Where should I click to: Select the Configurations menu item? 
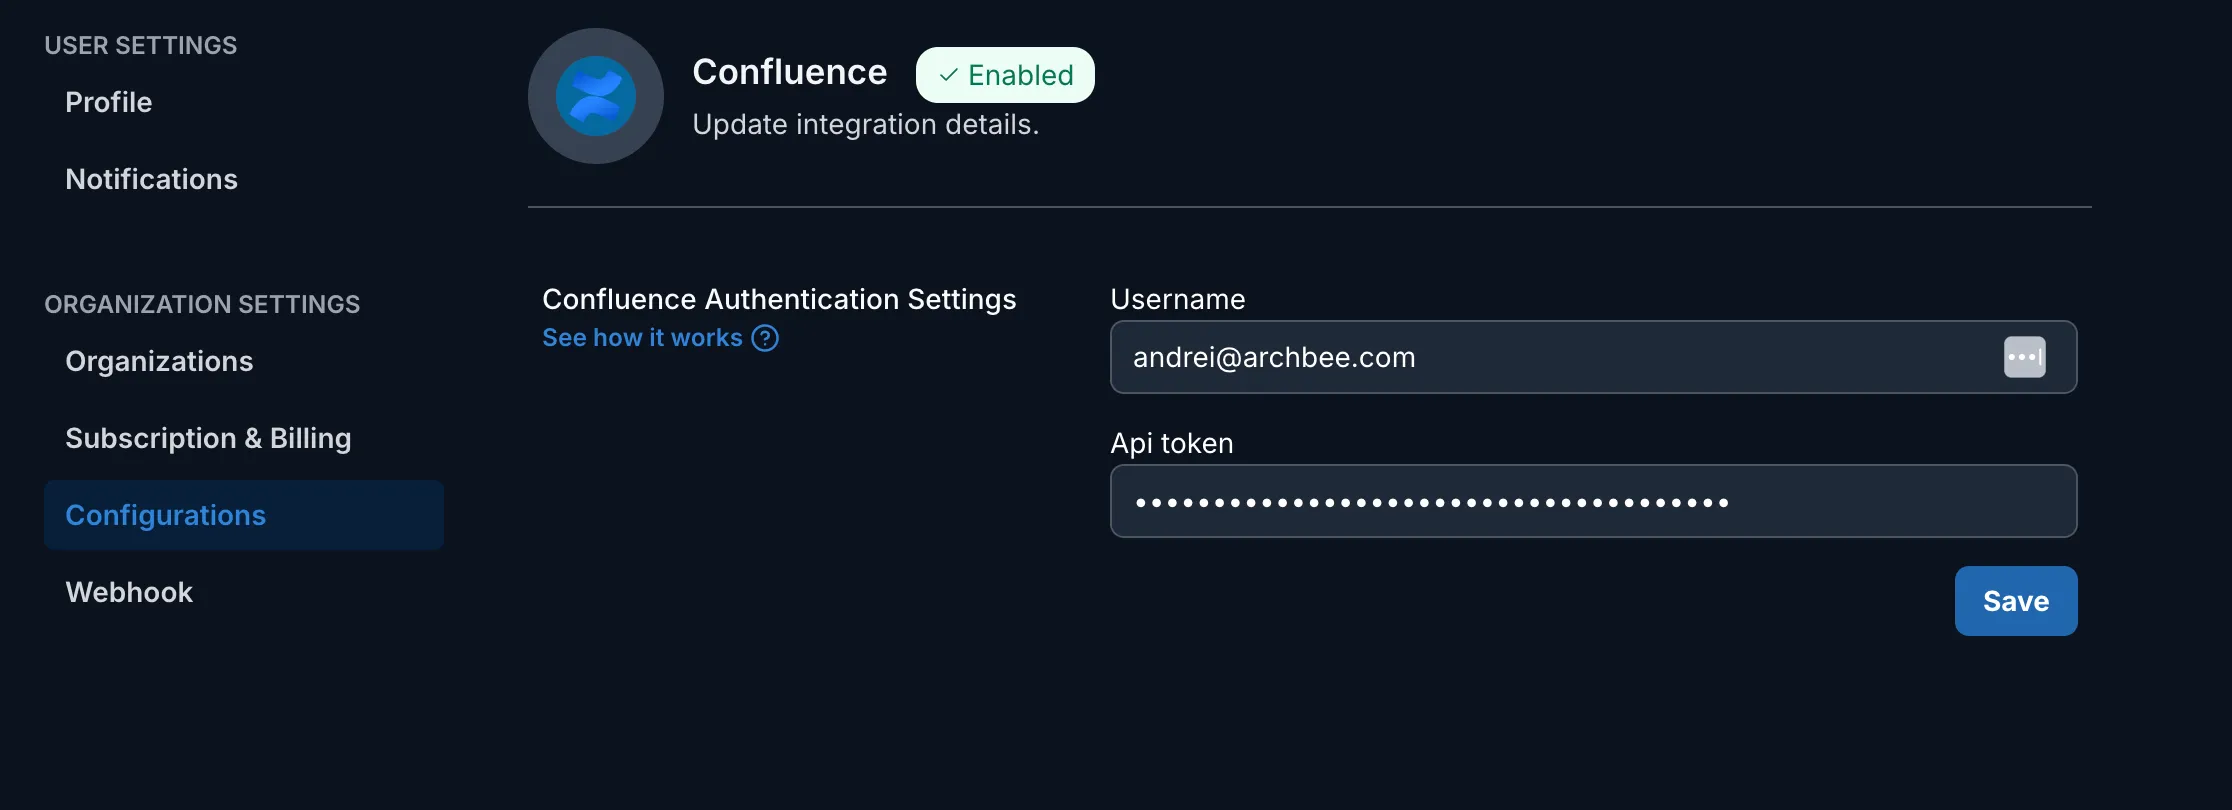point(244,515)
